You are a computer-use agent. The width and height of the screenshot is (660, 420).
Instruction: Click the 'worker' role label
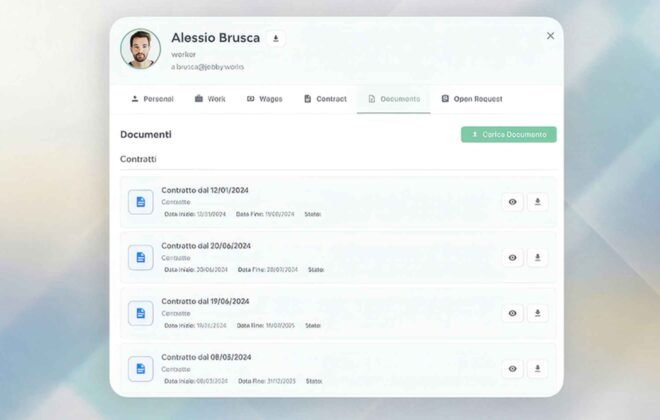tap(183, 54)
